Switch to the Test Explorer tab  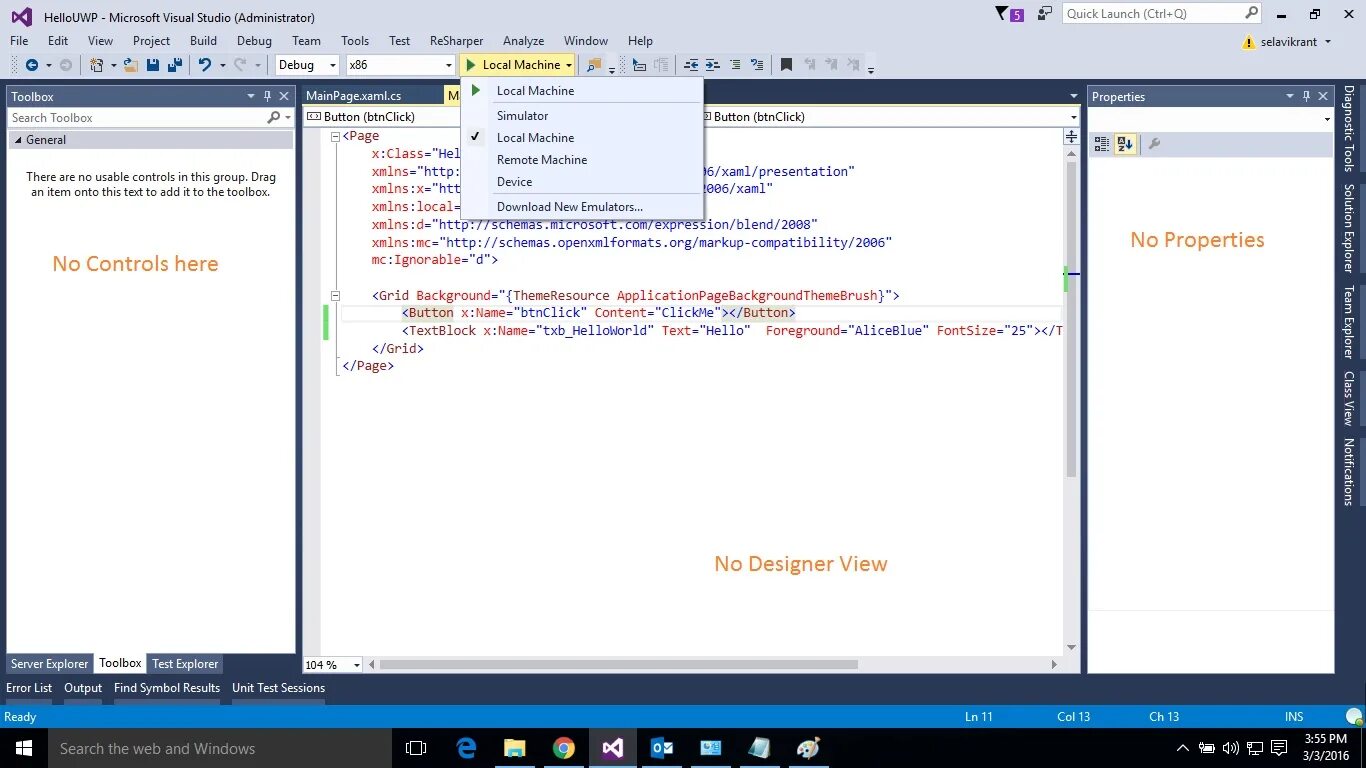click(x=185, y=664)
